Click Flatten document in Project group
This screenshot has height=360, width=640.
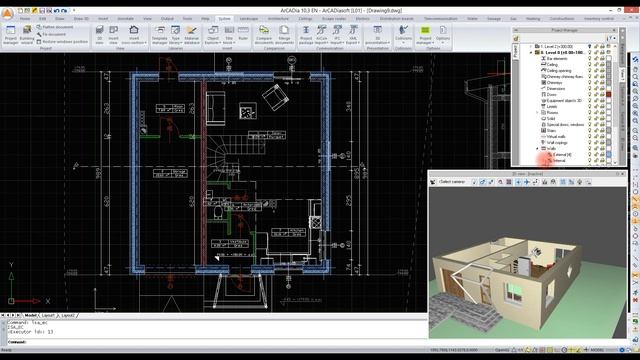click(55, 27)
